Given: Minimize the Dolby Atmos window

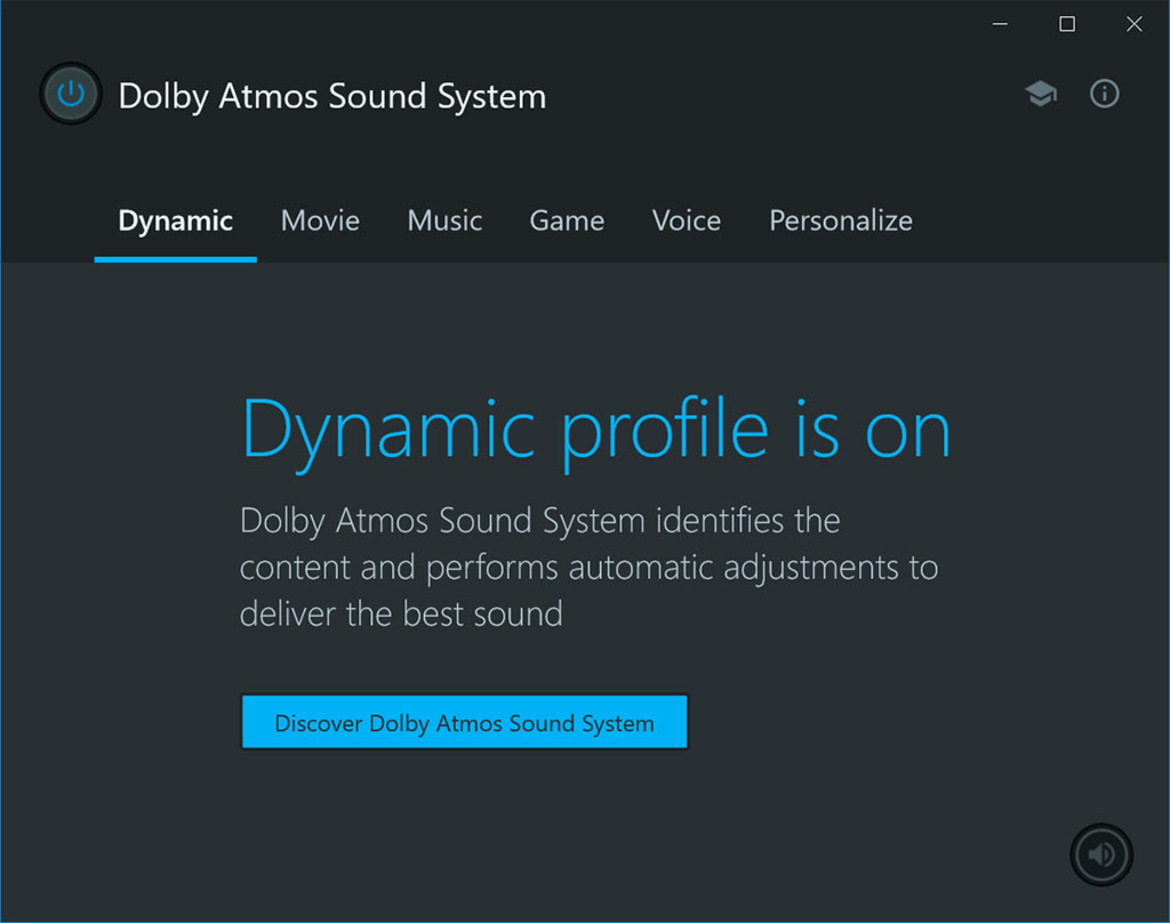Looking at the screenshot, I should click(1000, 25).
